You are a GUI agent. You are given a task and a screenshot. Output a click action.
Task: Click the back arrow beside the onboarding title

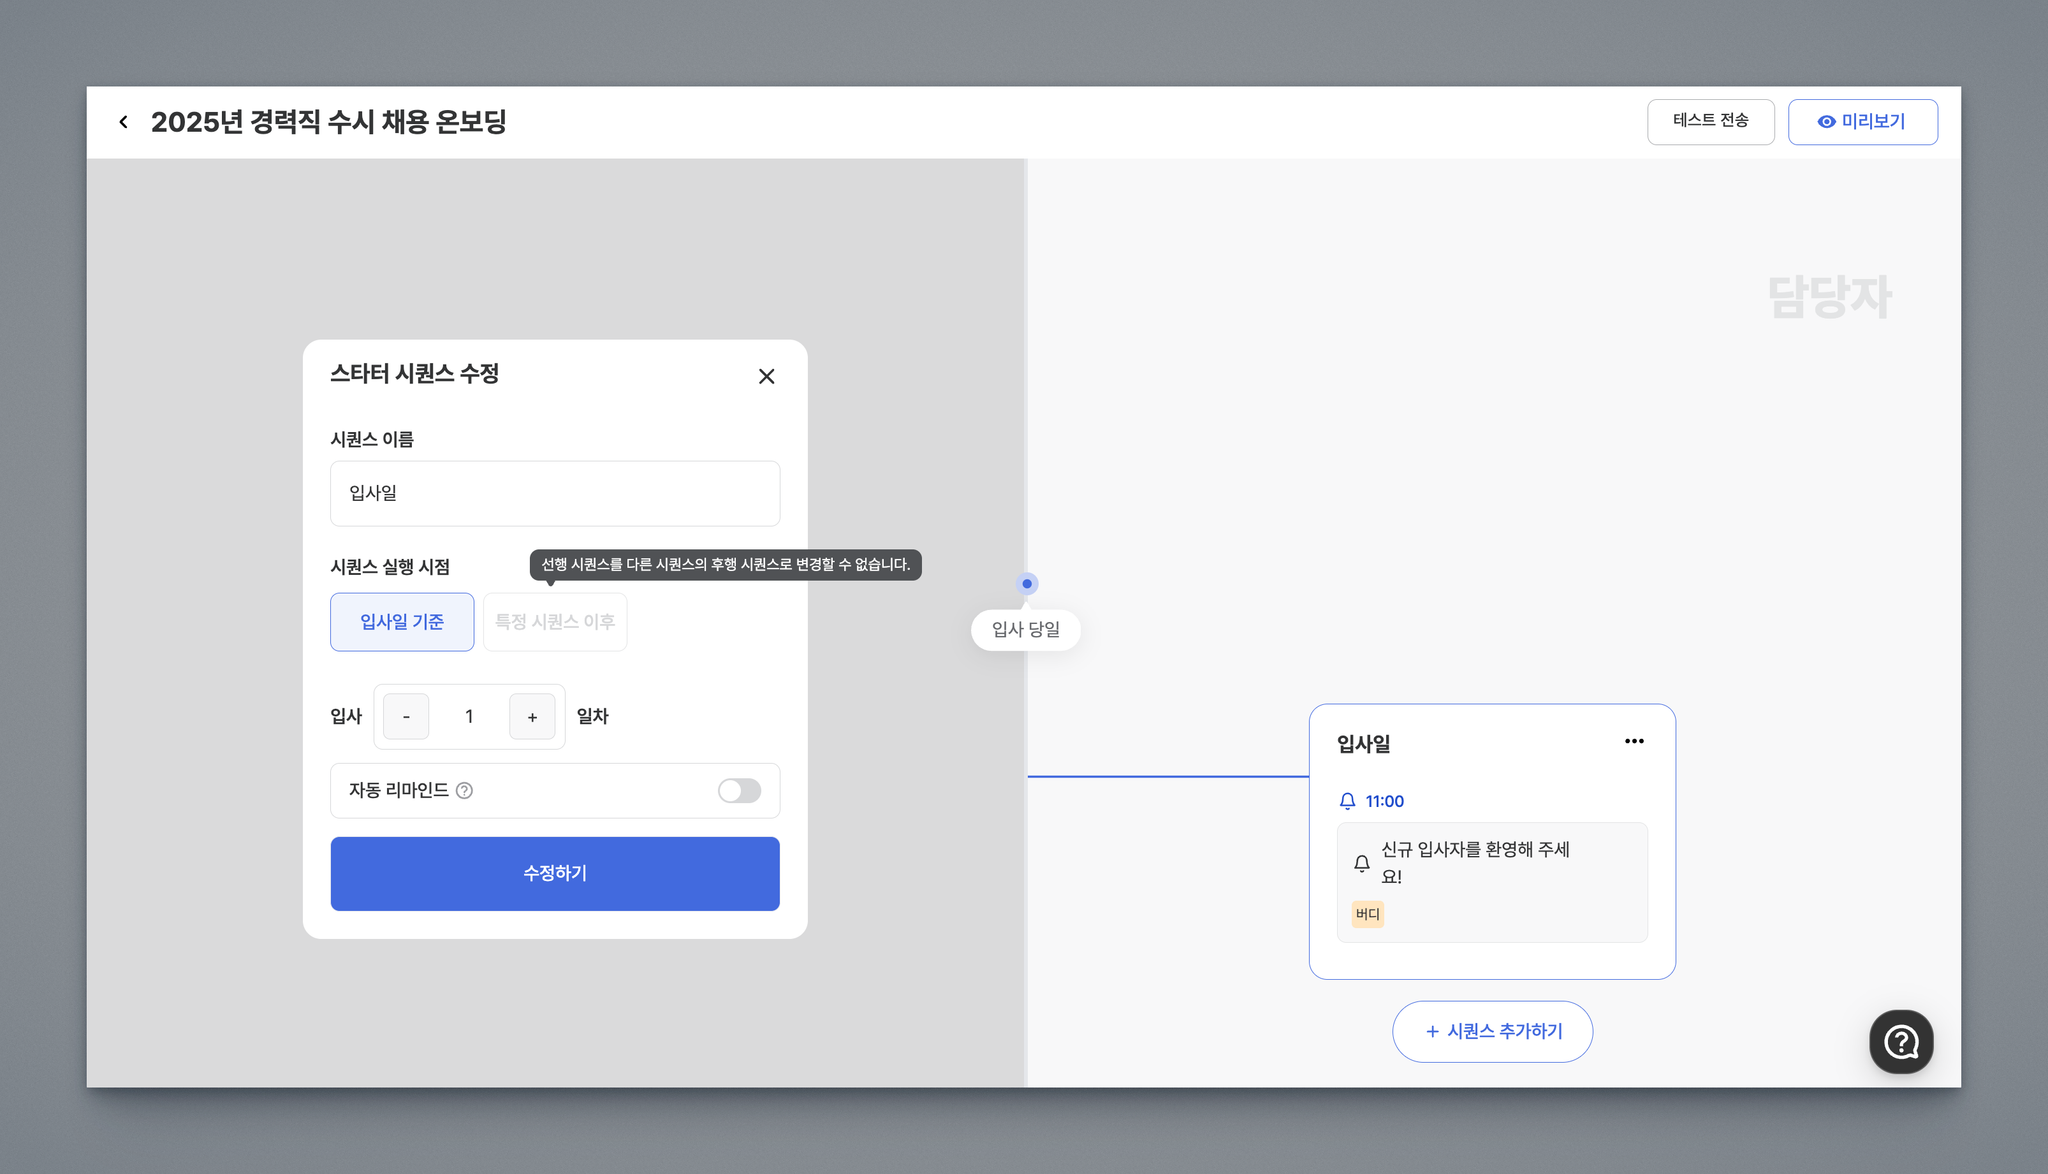point(123,122)
